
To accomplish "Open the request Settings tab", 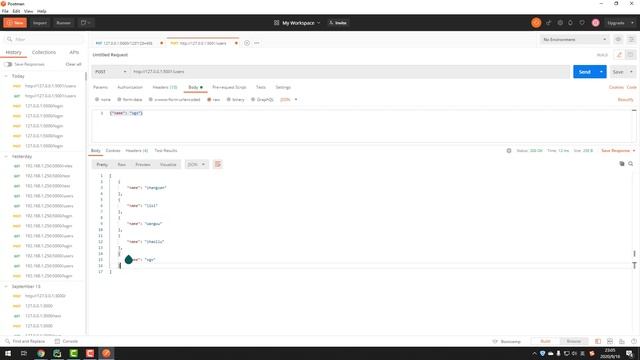I will [283, 87].
